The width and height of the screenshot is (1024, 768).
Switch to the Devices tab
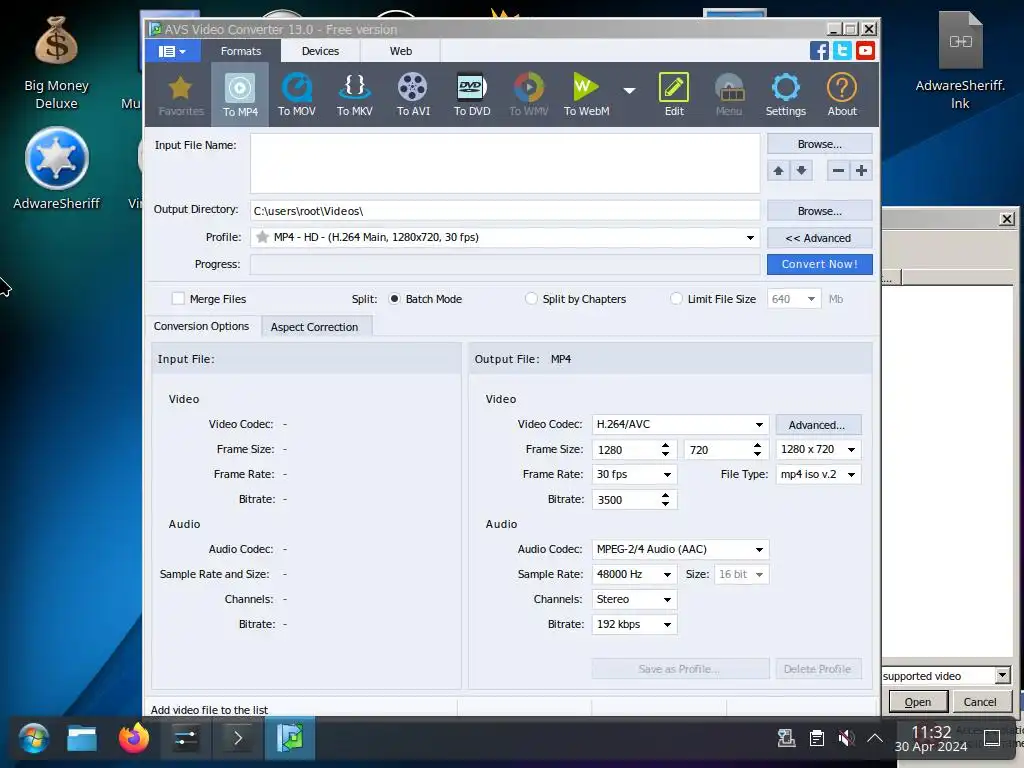pyautogui.click(x=320, y=51)
